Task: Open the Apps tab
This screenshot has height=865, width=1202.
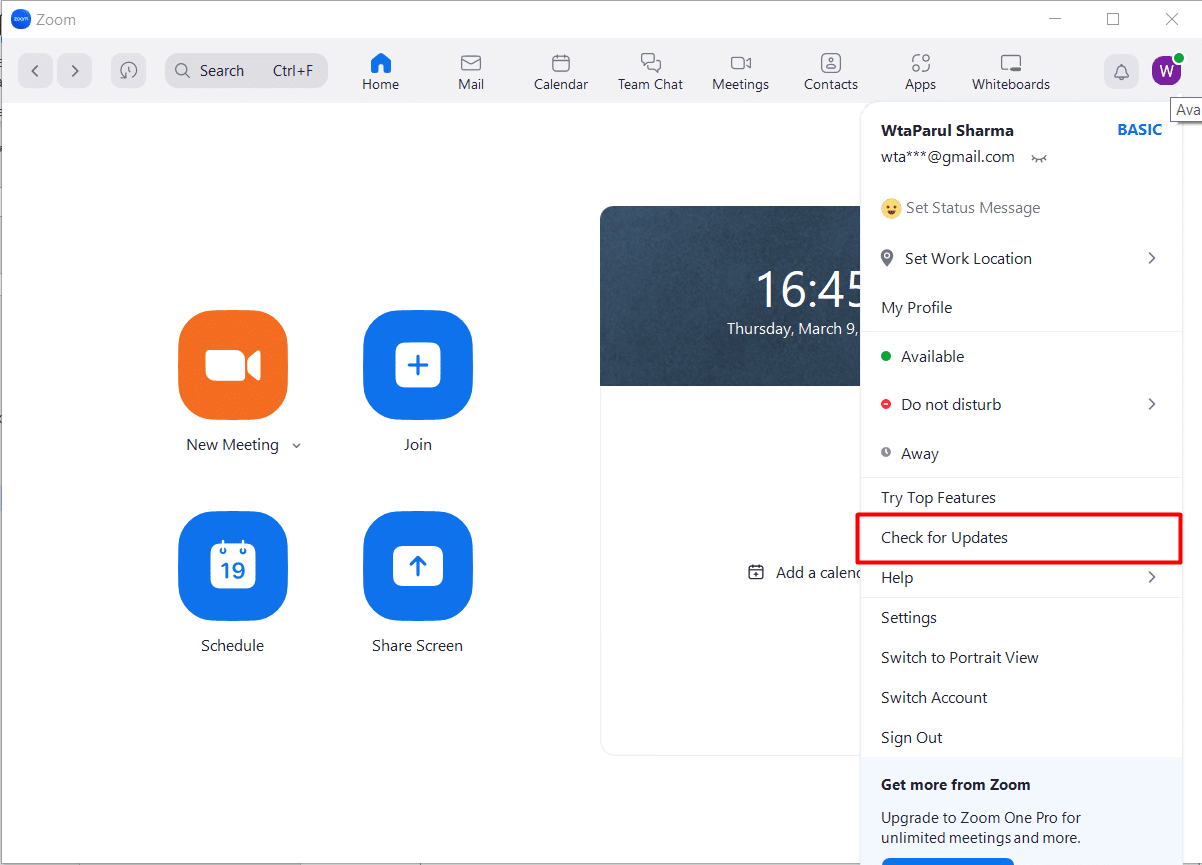Action: [920, 72]
